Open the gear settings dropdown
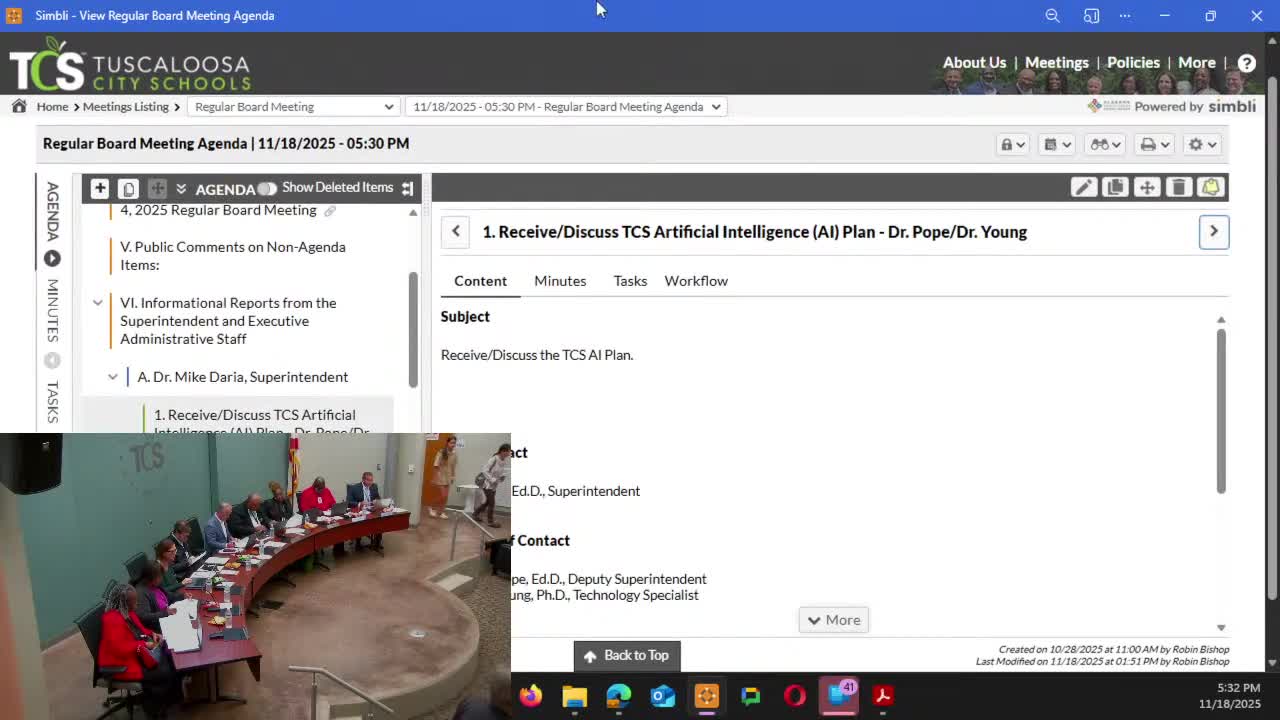The width and height of the screenshot is (1280, 720). click(x=1201, y=144)
